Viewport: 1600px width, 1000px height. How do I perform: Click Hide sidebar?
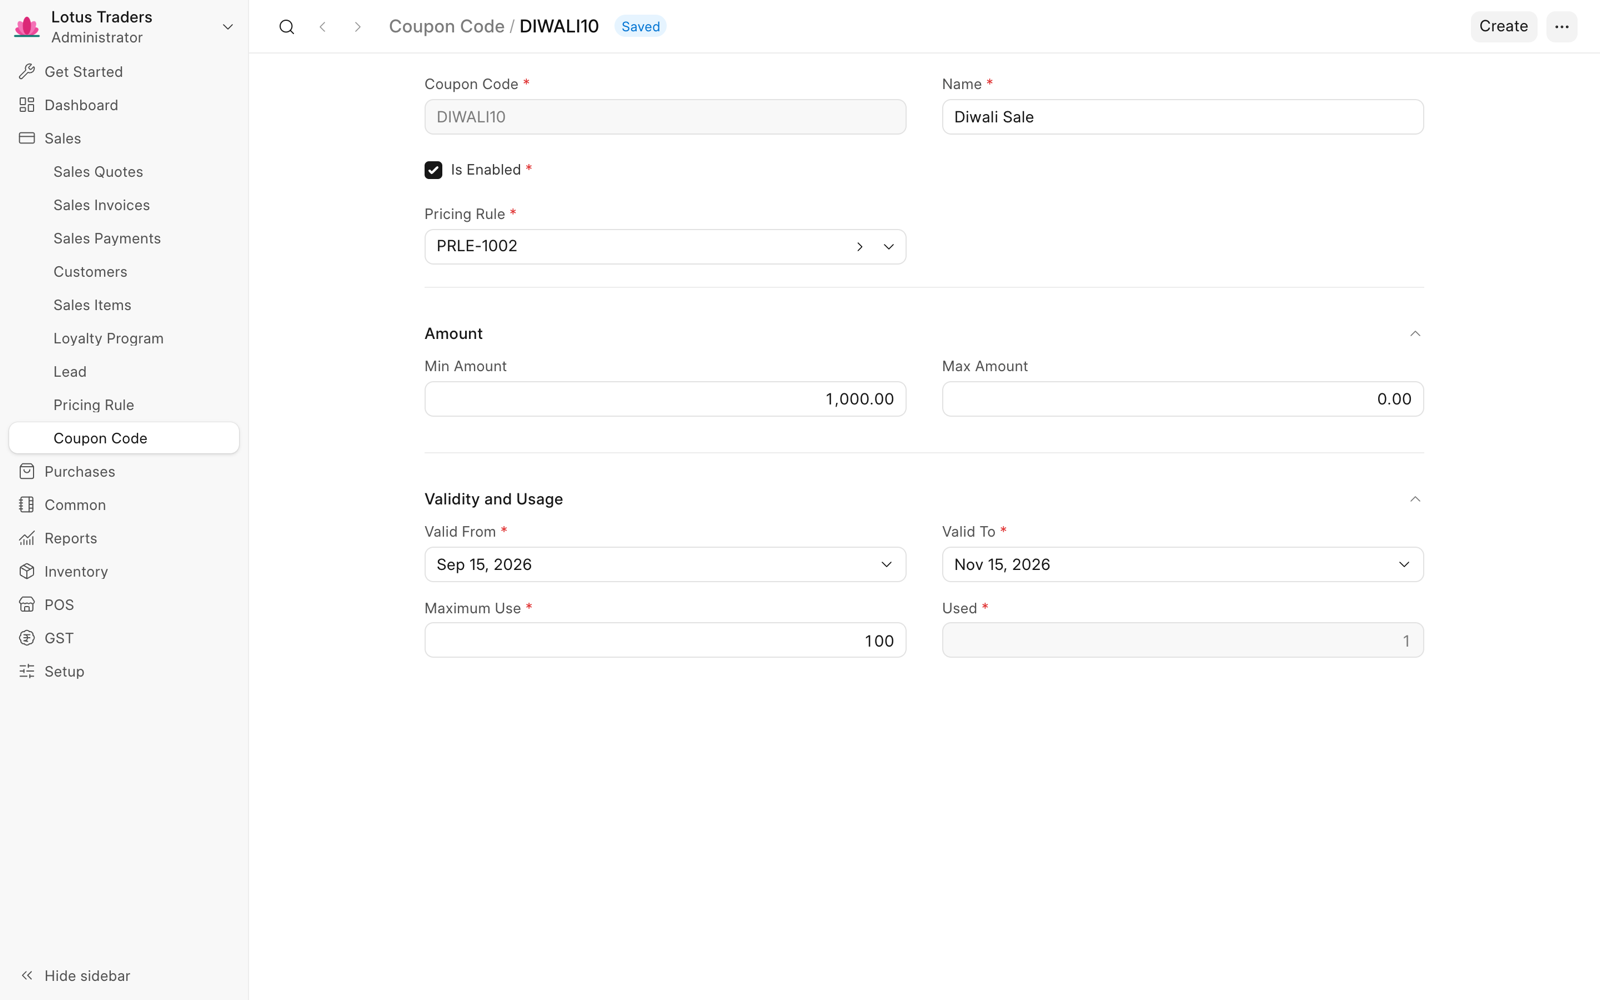pyautogui.click(x=75, y=976)
